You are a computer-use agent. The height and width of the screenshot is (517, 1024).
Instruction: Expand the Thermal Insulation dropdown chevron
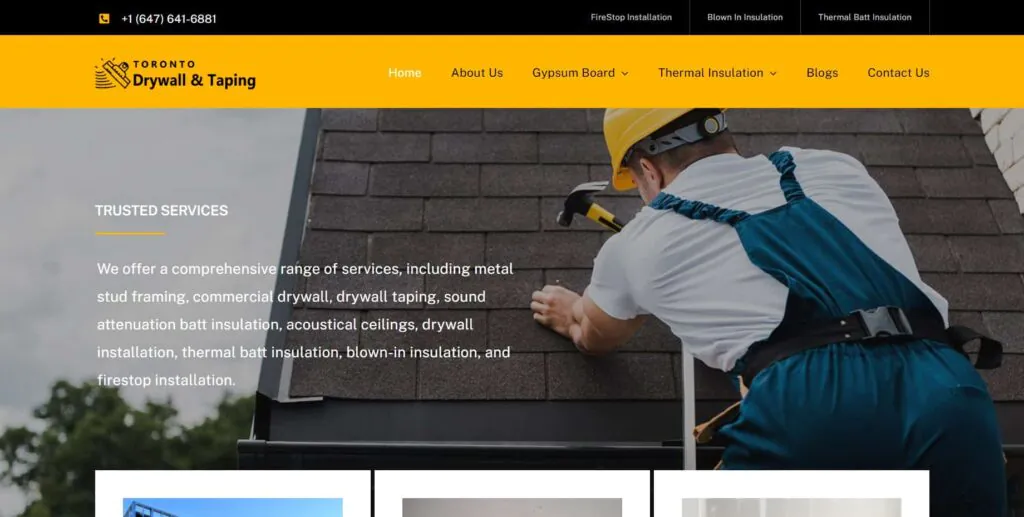click(773, 73)
